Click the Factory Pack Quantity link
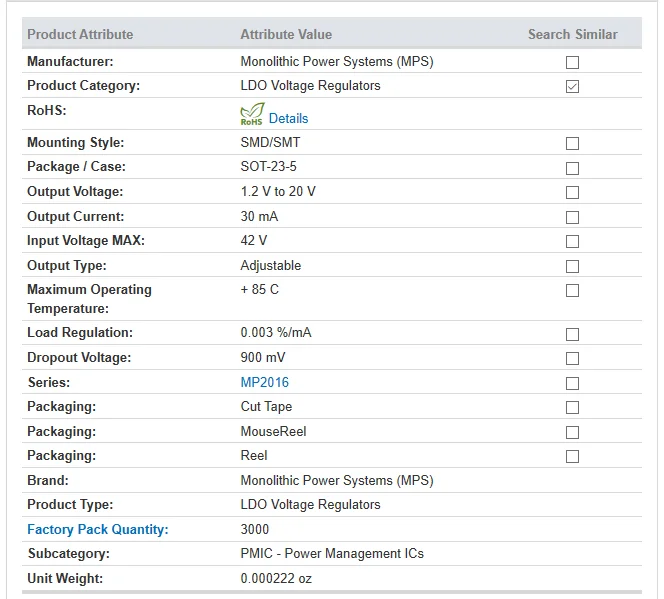Viewport: 664px width, 599px height. point(97,529)
